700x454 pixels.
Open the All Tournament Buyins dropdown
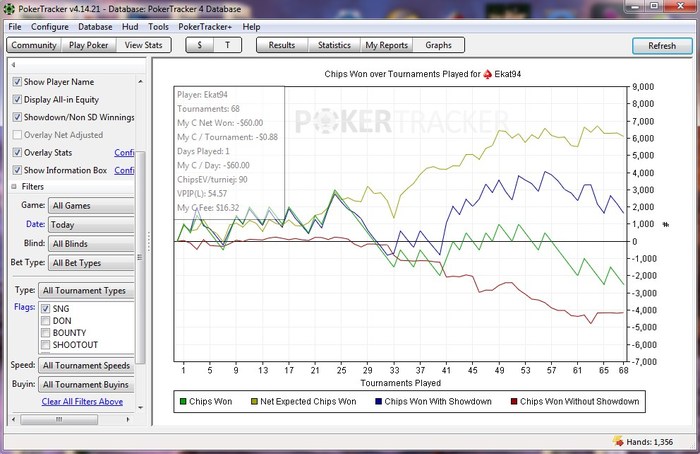[86, 384]
